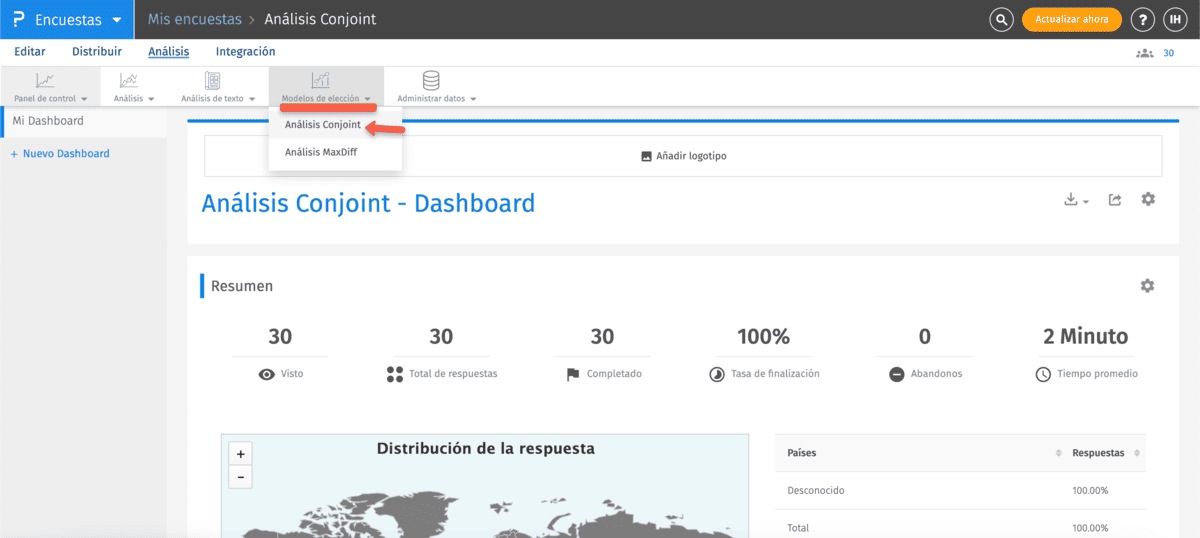Select Análisis MaxDiff menu item

(321, 153)
